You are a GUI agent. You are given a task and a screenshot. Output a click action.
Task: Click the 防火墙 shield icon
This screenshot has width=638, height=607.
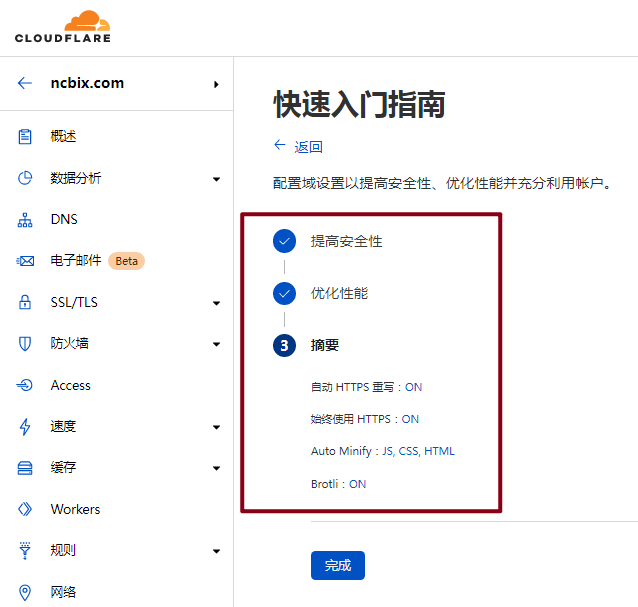tap(25, 344)
